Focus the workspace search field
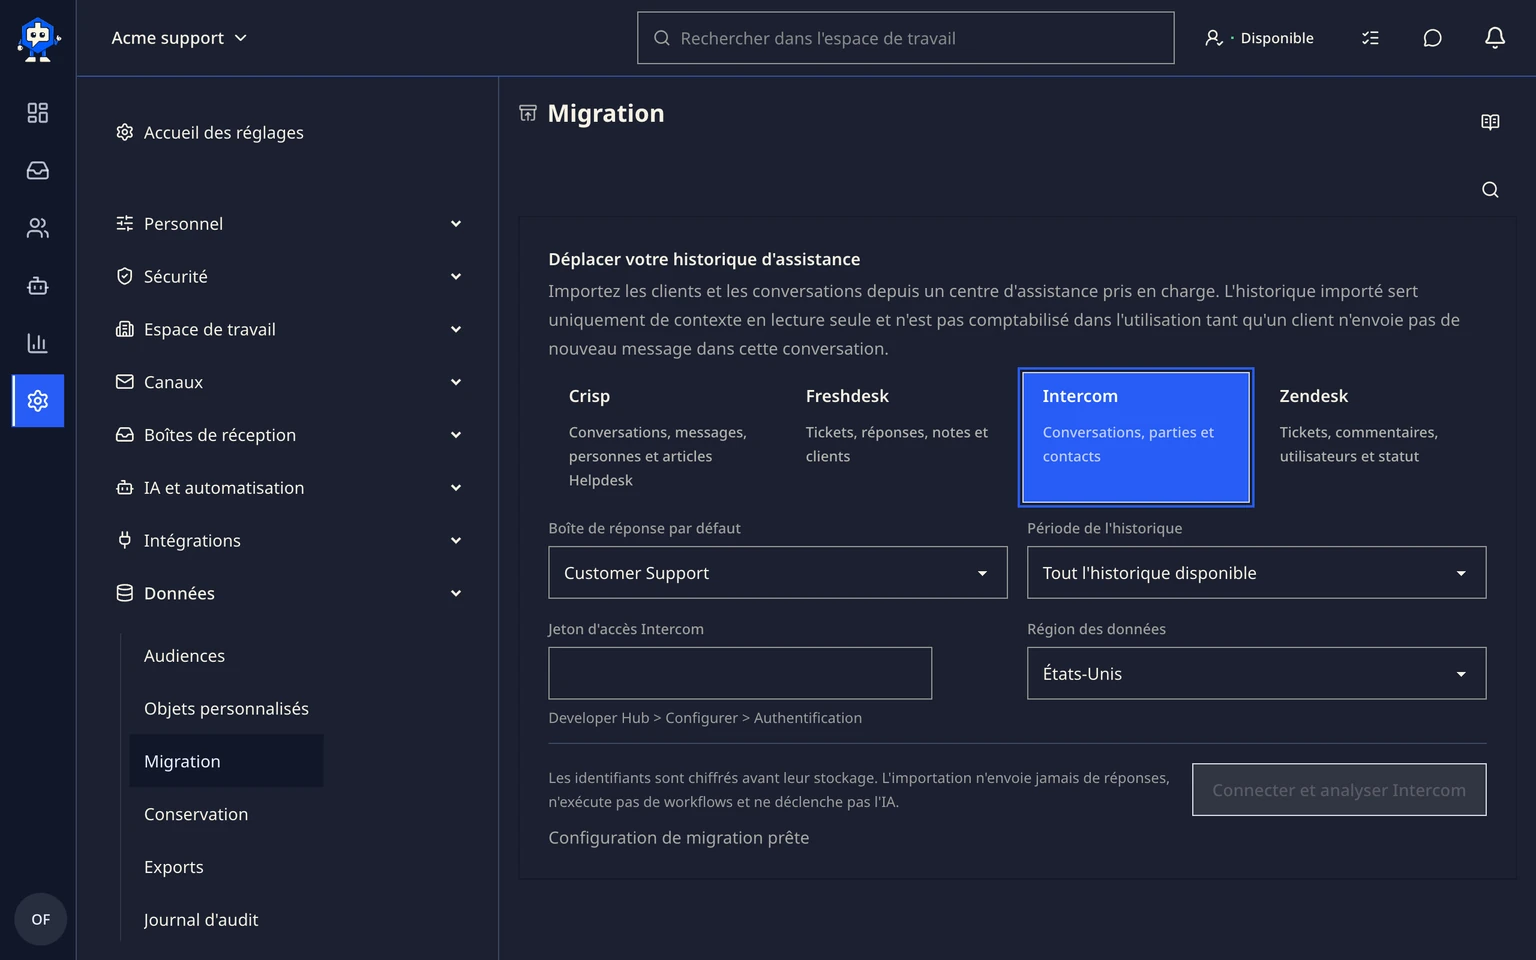Image resolution: width=1536 pixels, height=960 pixels. [x=906, y=38]
